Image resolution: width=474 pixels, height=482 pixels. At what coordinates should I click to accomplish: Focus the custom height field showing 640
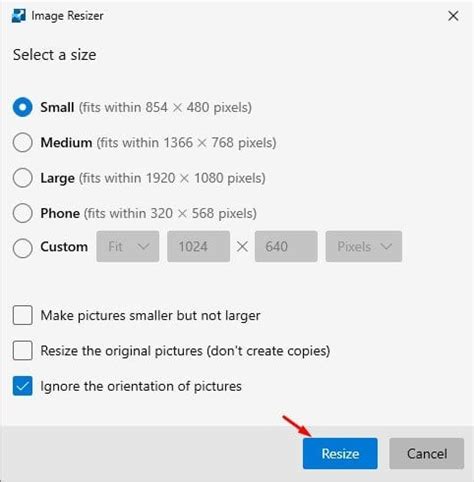click(286, 247)
